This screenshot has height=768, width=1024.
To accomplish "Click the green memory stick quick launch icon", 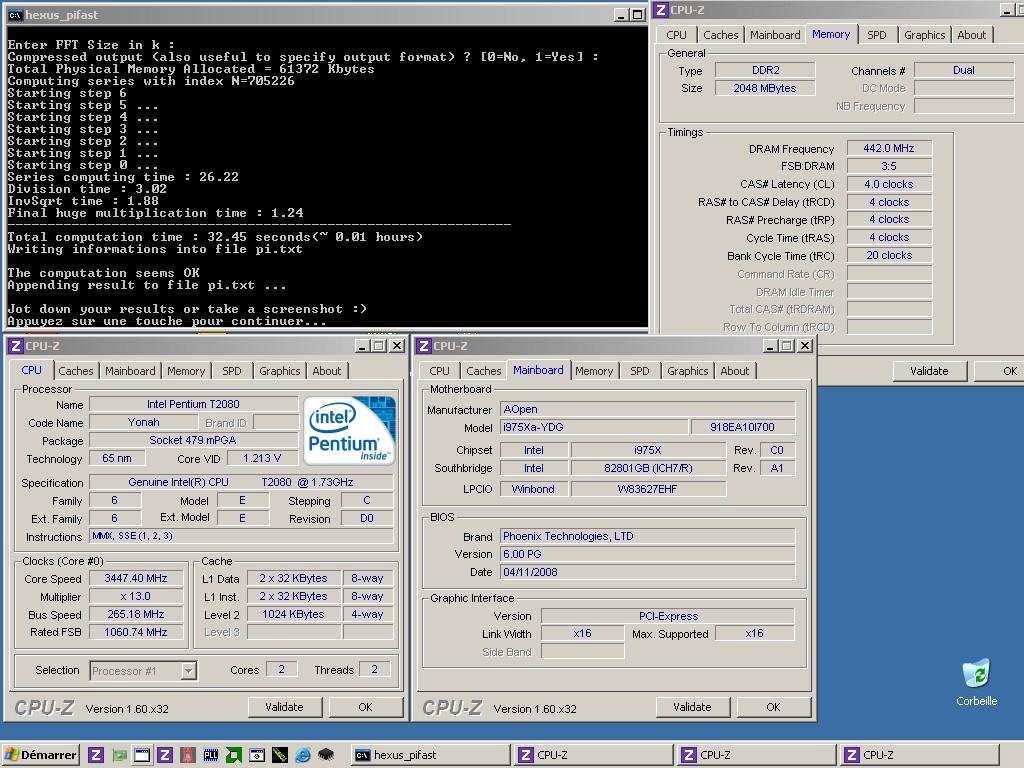I will point(280,755).
